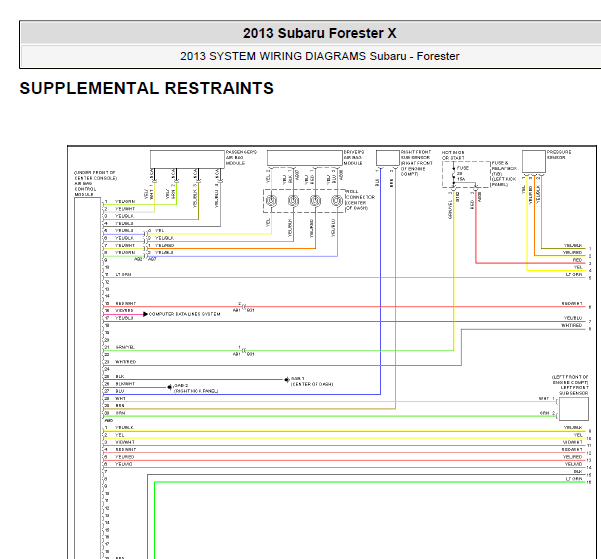Click the Driver's Air Bag Module box
The image size is (601, 559).
click(x=304, y=158)
